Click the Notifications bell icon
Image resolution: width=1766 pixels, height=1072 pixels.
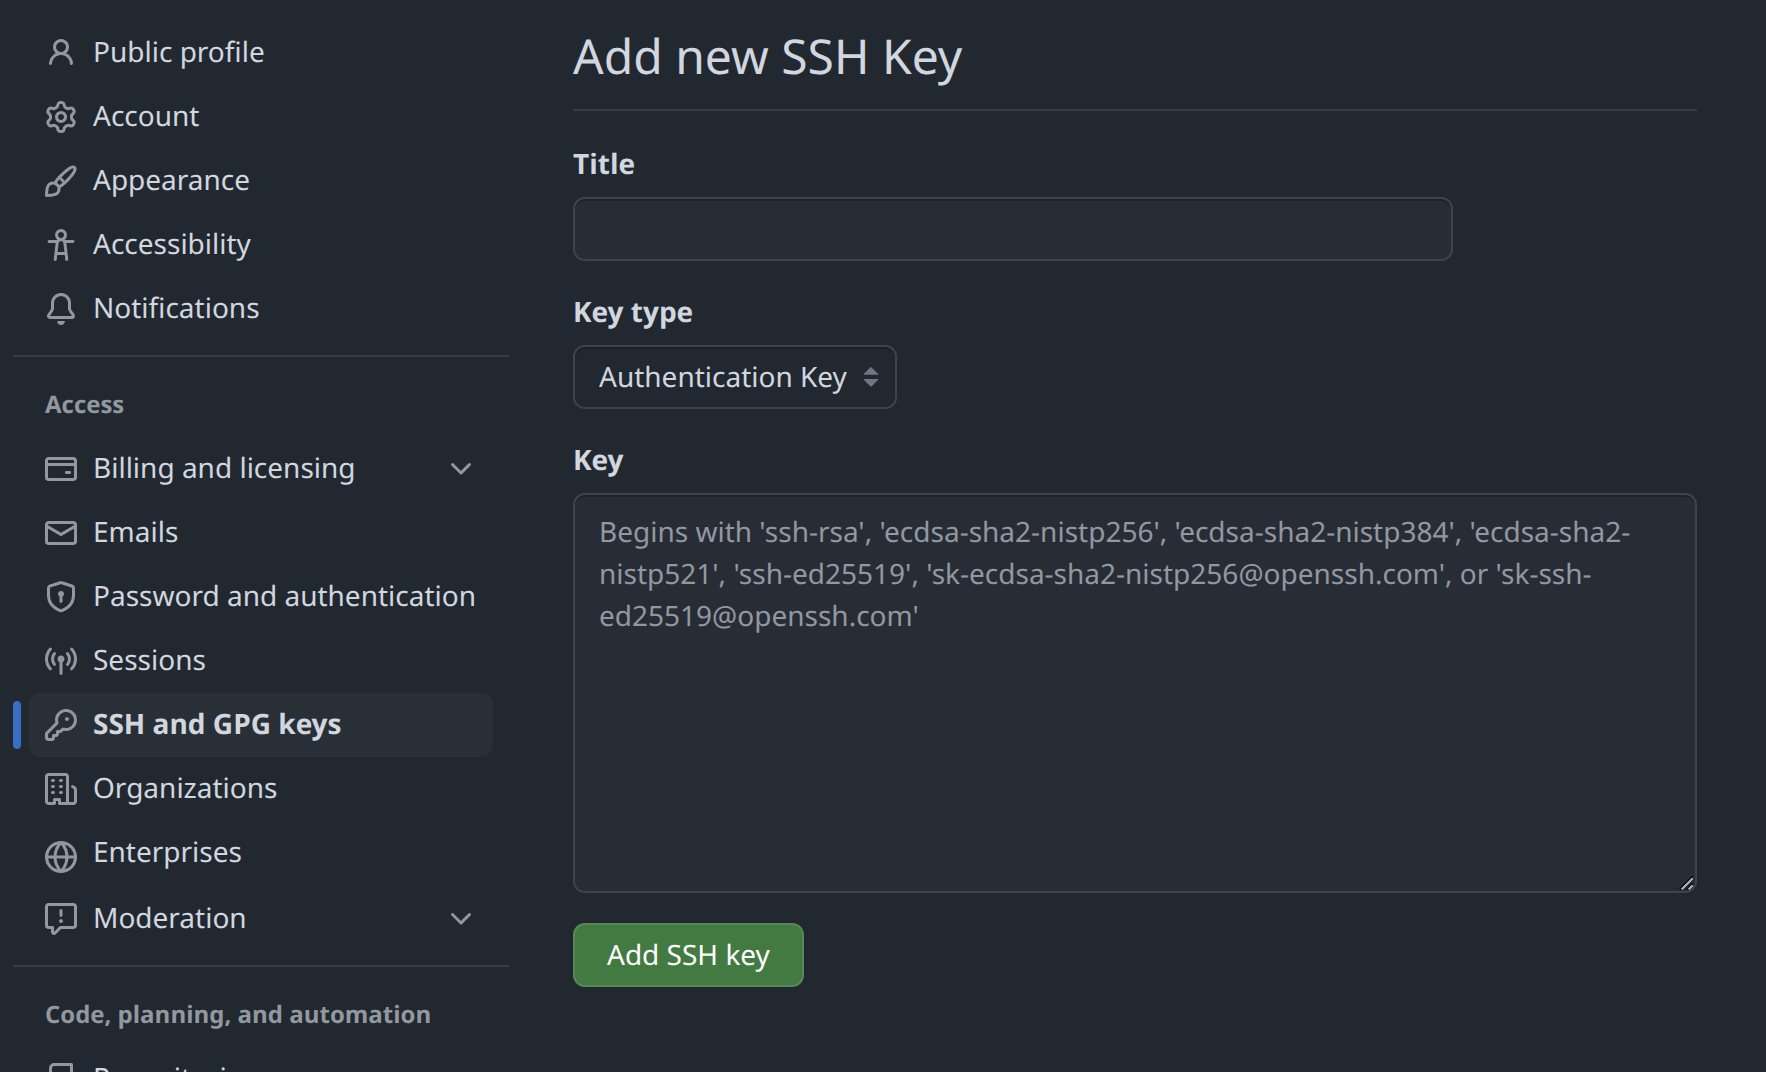coord(61,309)
